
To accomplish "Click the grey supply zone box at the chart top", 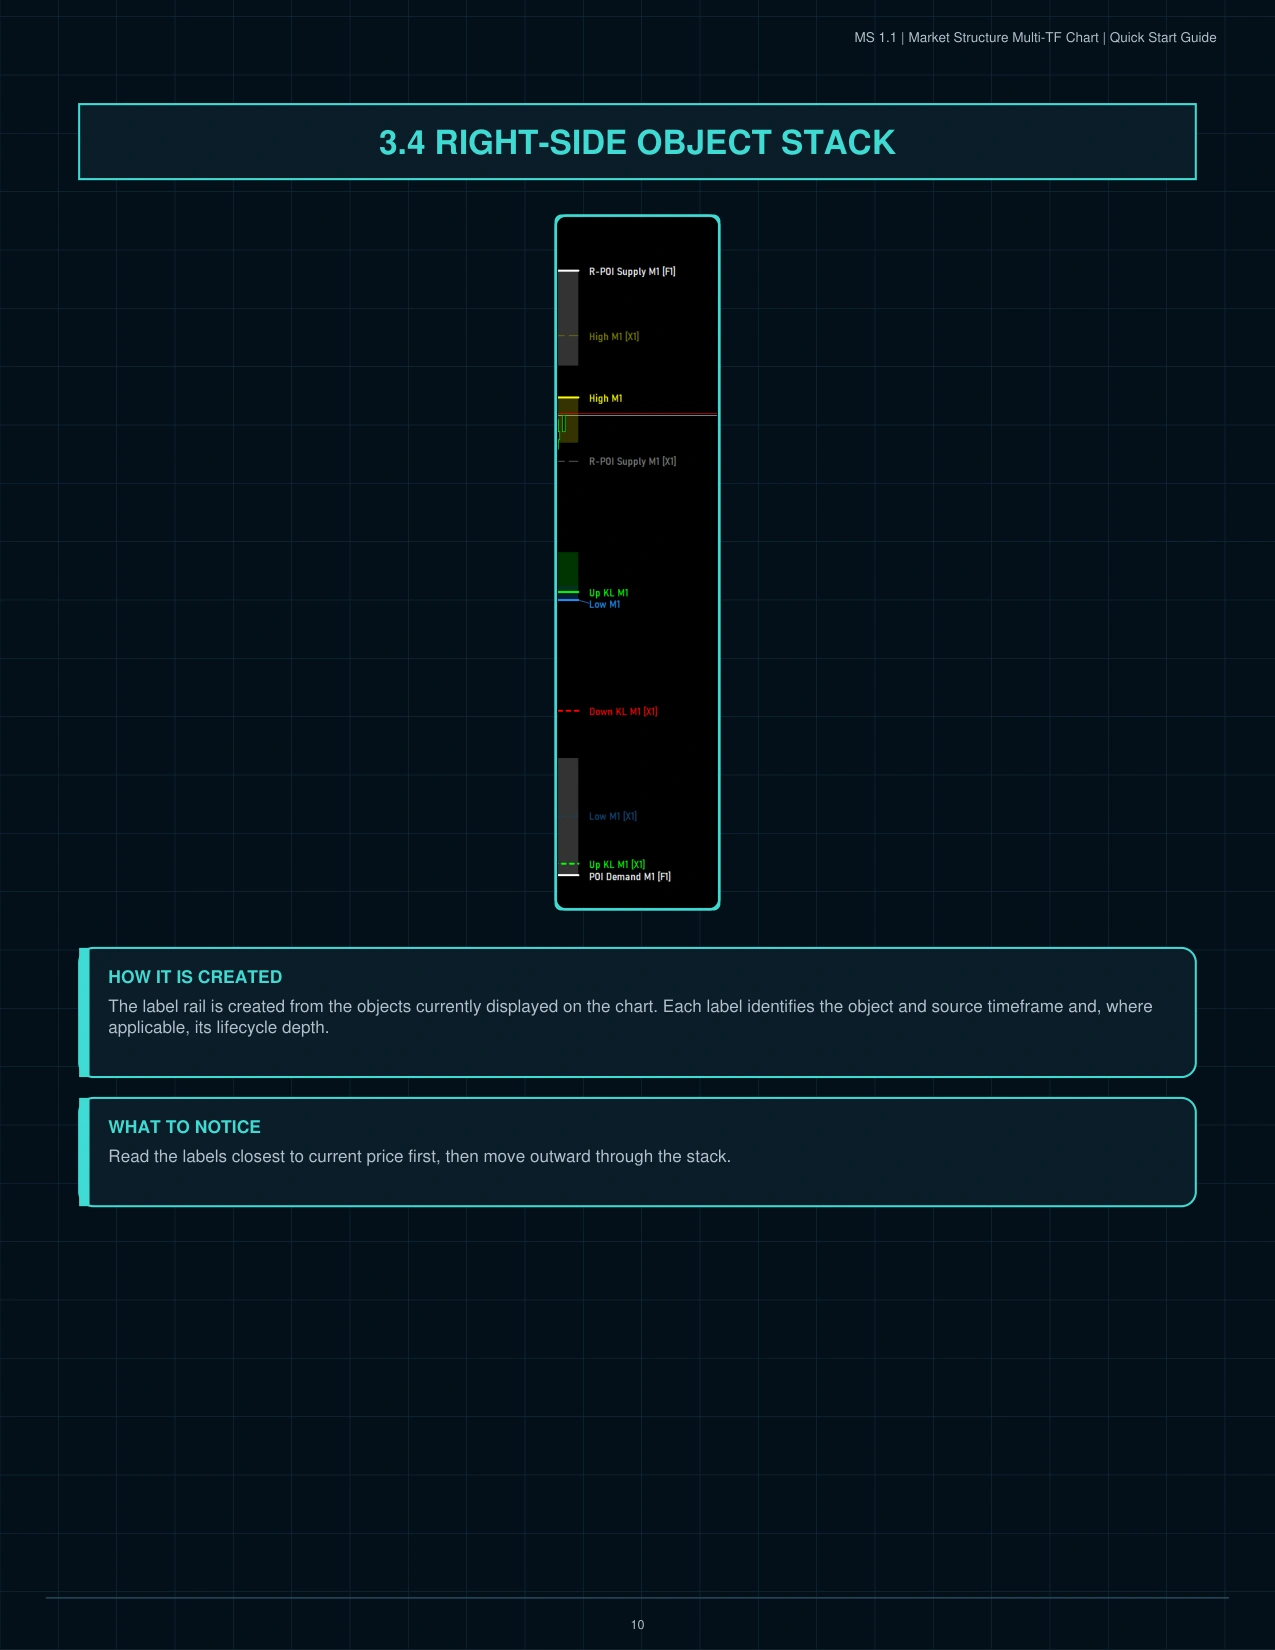I will pos(568,318).
